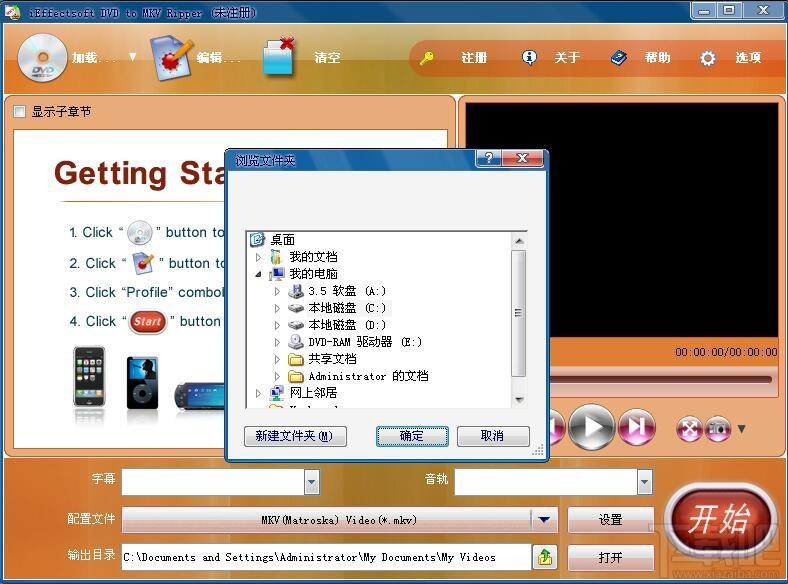
Task: Click the browse output folder icon
Action: click(545, 557)
